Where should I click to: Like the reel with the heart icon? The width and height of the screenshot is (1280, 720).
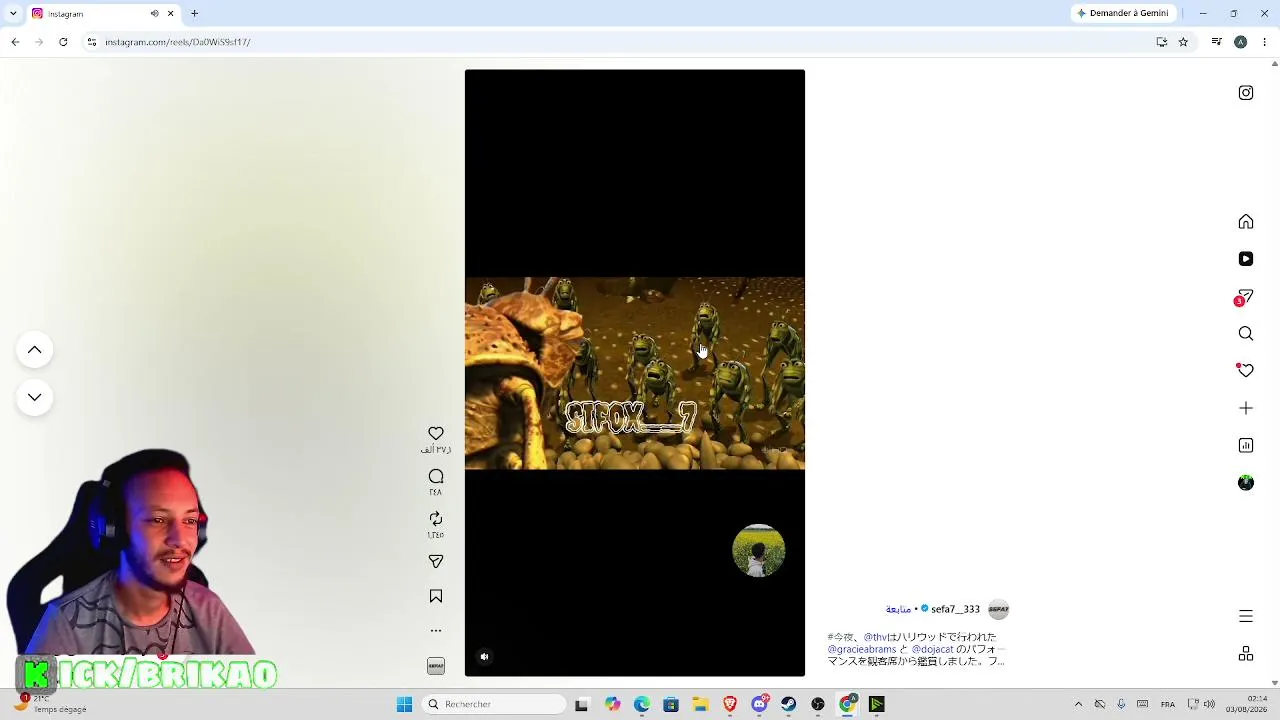[x=436, y=434]
